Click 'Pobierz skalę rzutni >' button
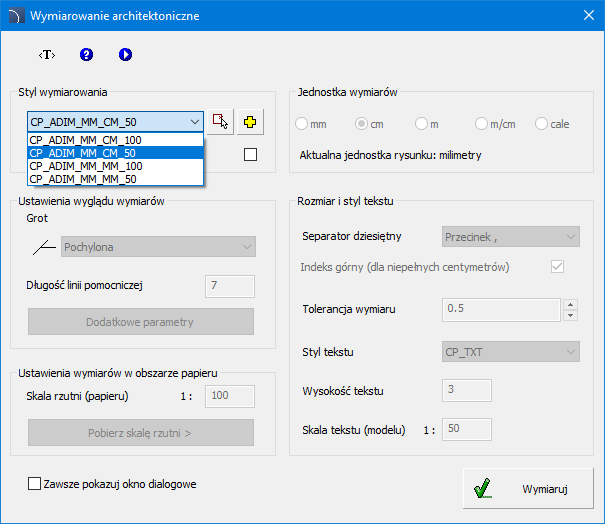 pyautogui.click(x=141, y=432)
